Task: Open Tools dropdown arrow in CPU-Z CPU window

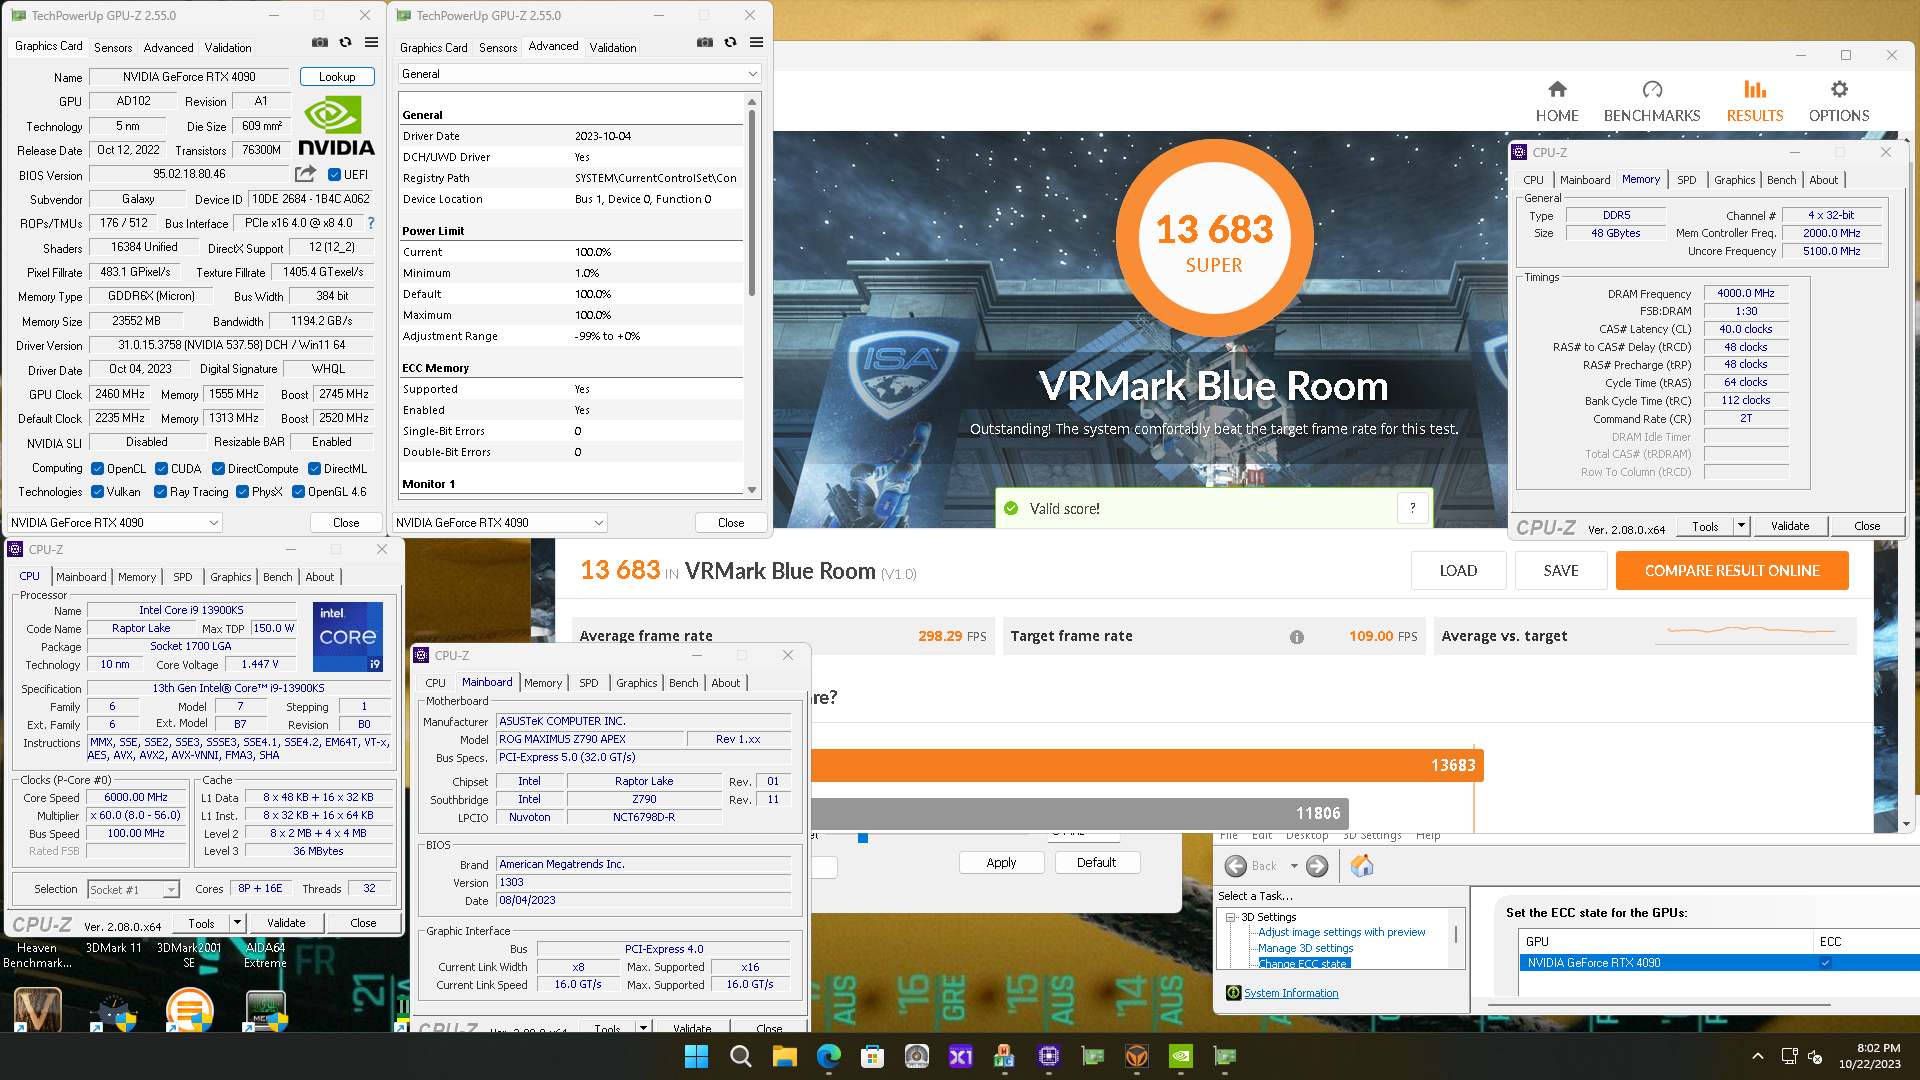Action: (x=238, y=923)
